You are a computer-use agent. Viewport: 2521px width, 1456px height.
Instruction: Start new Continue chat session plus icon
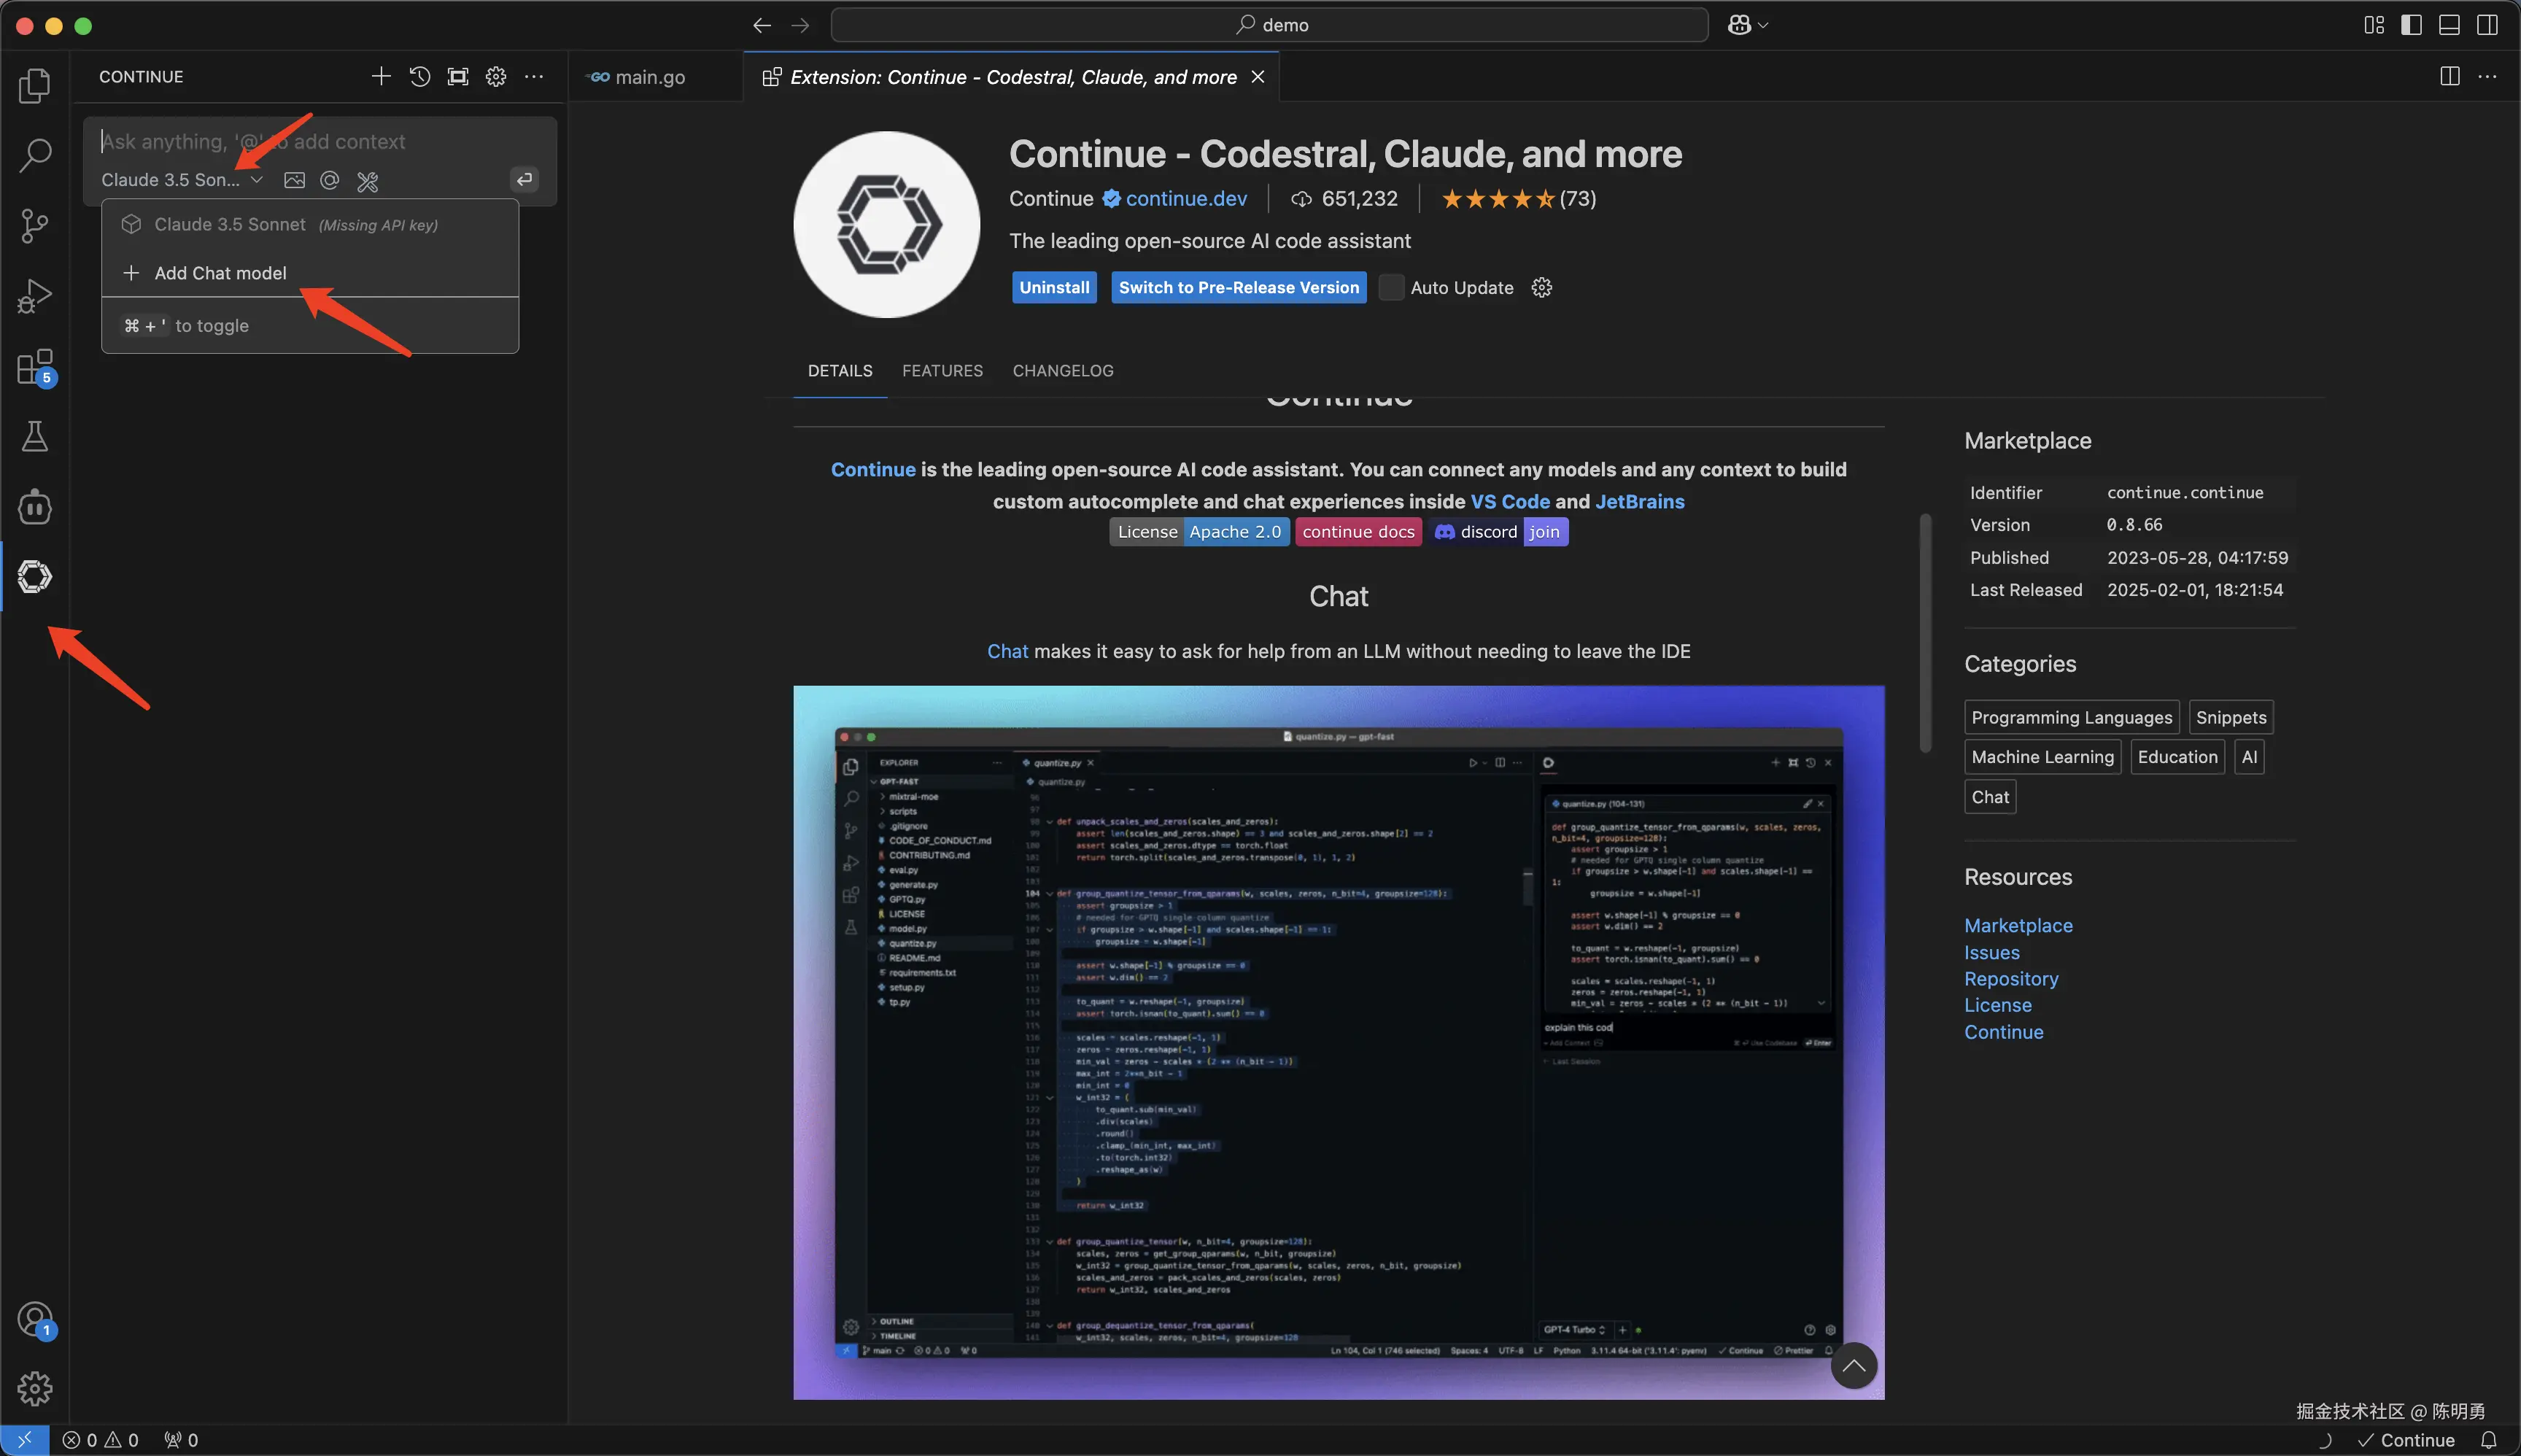380,77
